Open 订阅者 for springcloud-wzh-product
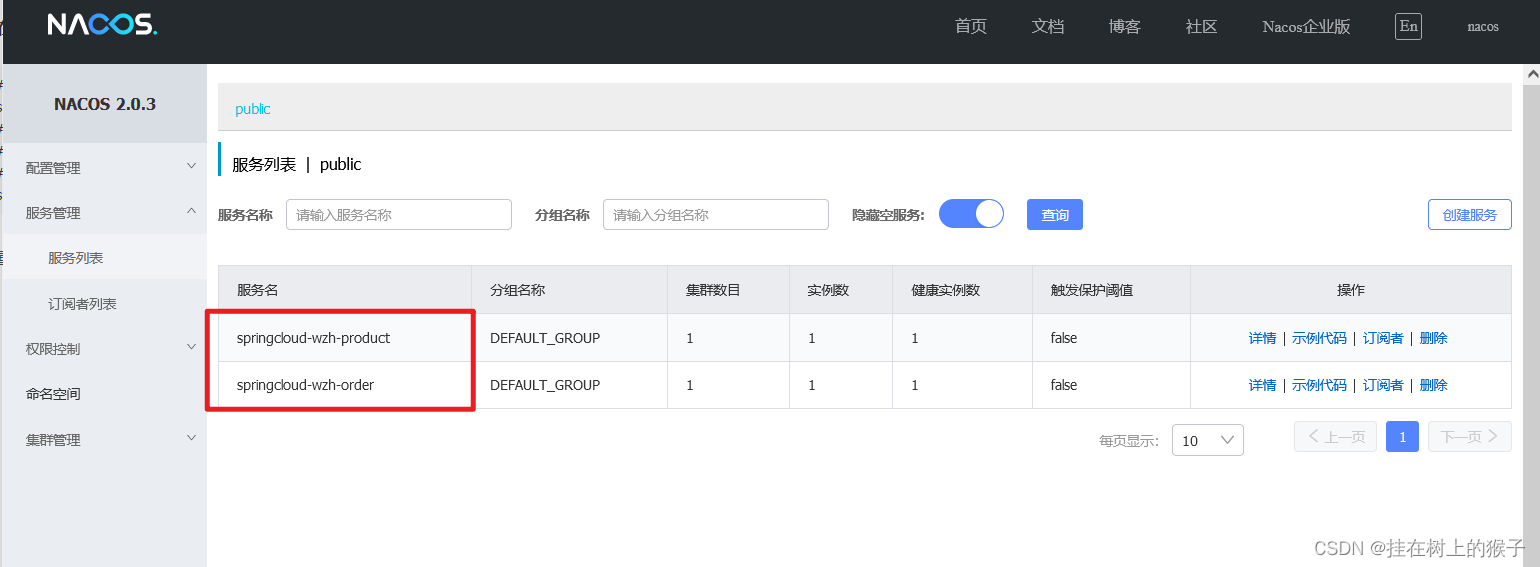The width and height of the screenshot is (1540, 567). click(x=1383, y=338)
